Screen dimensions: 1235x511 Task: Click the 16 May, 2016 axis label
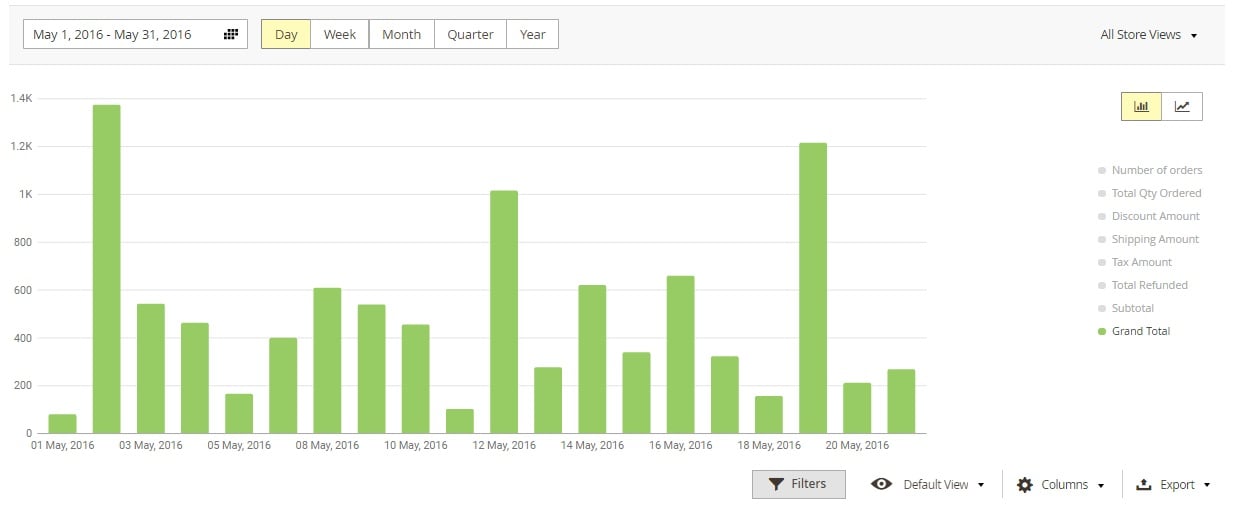tap(680, 445)
